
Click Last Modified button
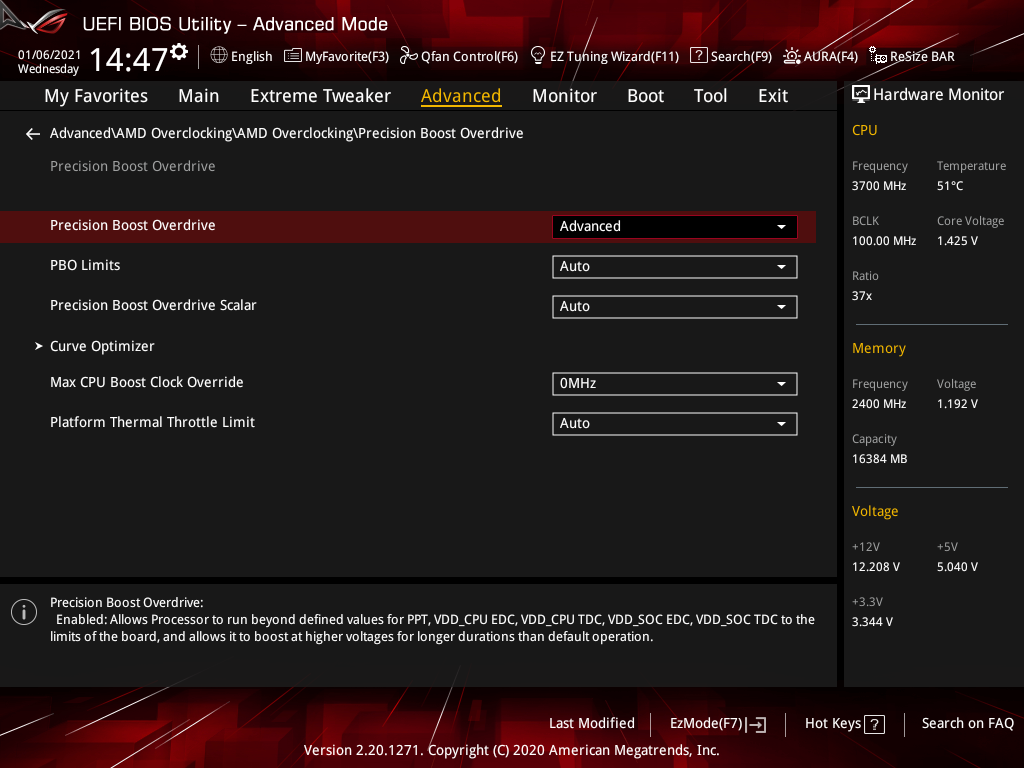tap(592, 724)
